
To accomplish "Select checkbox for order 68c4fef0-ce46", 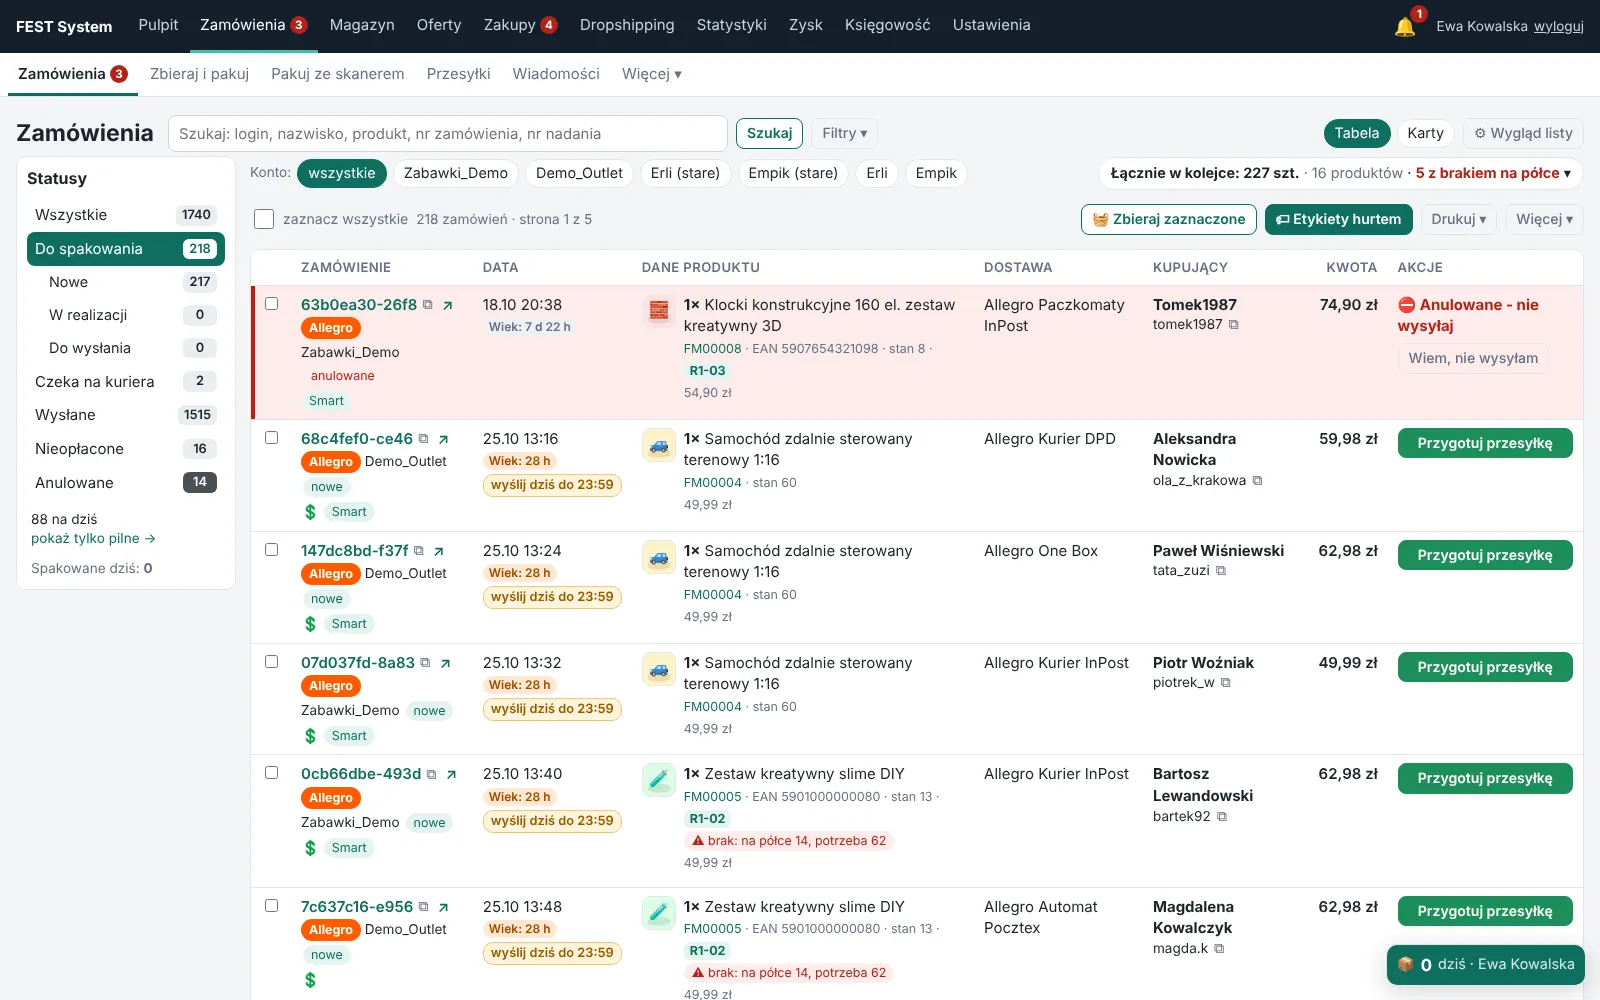I will click(271, 437).
